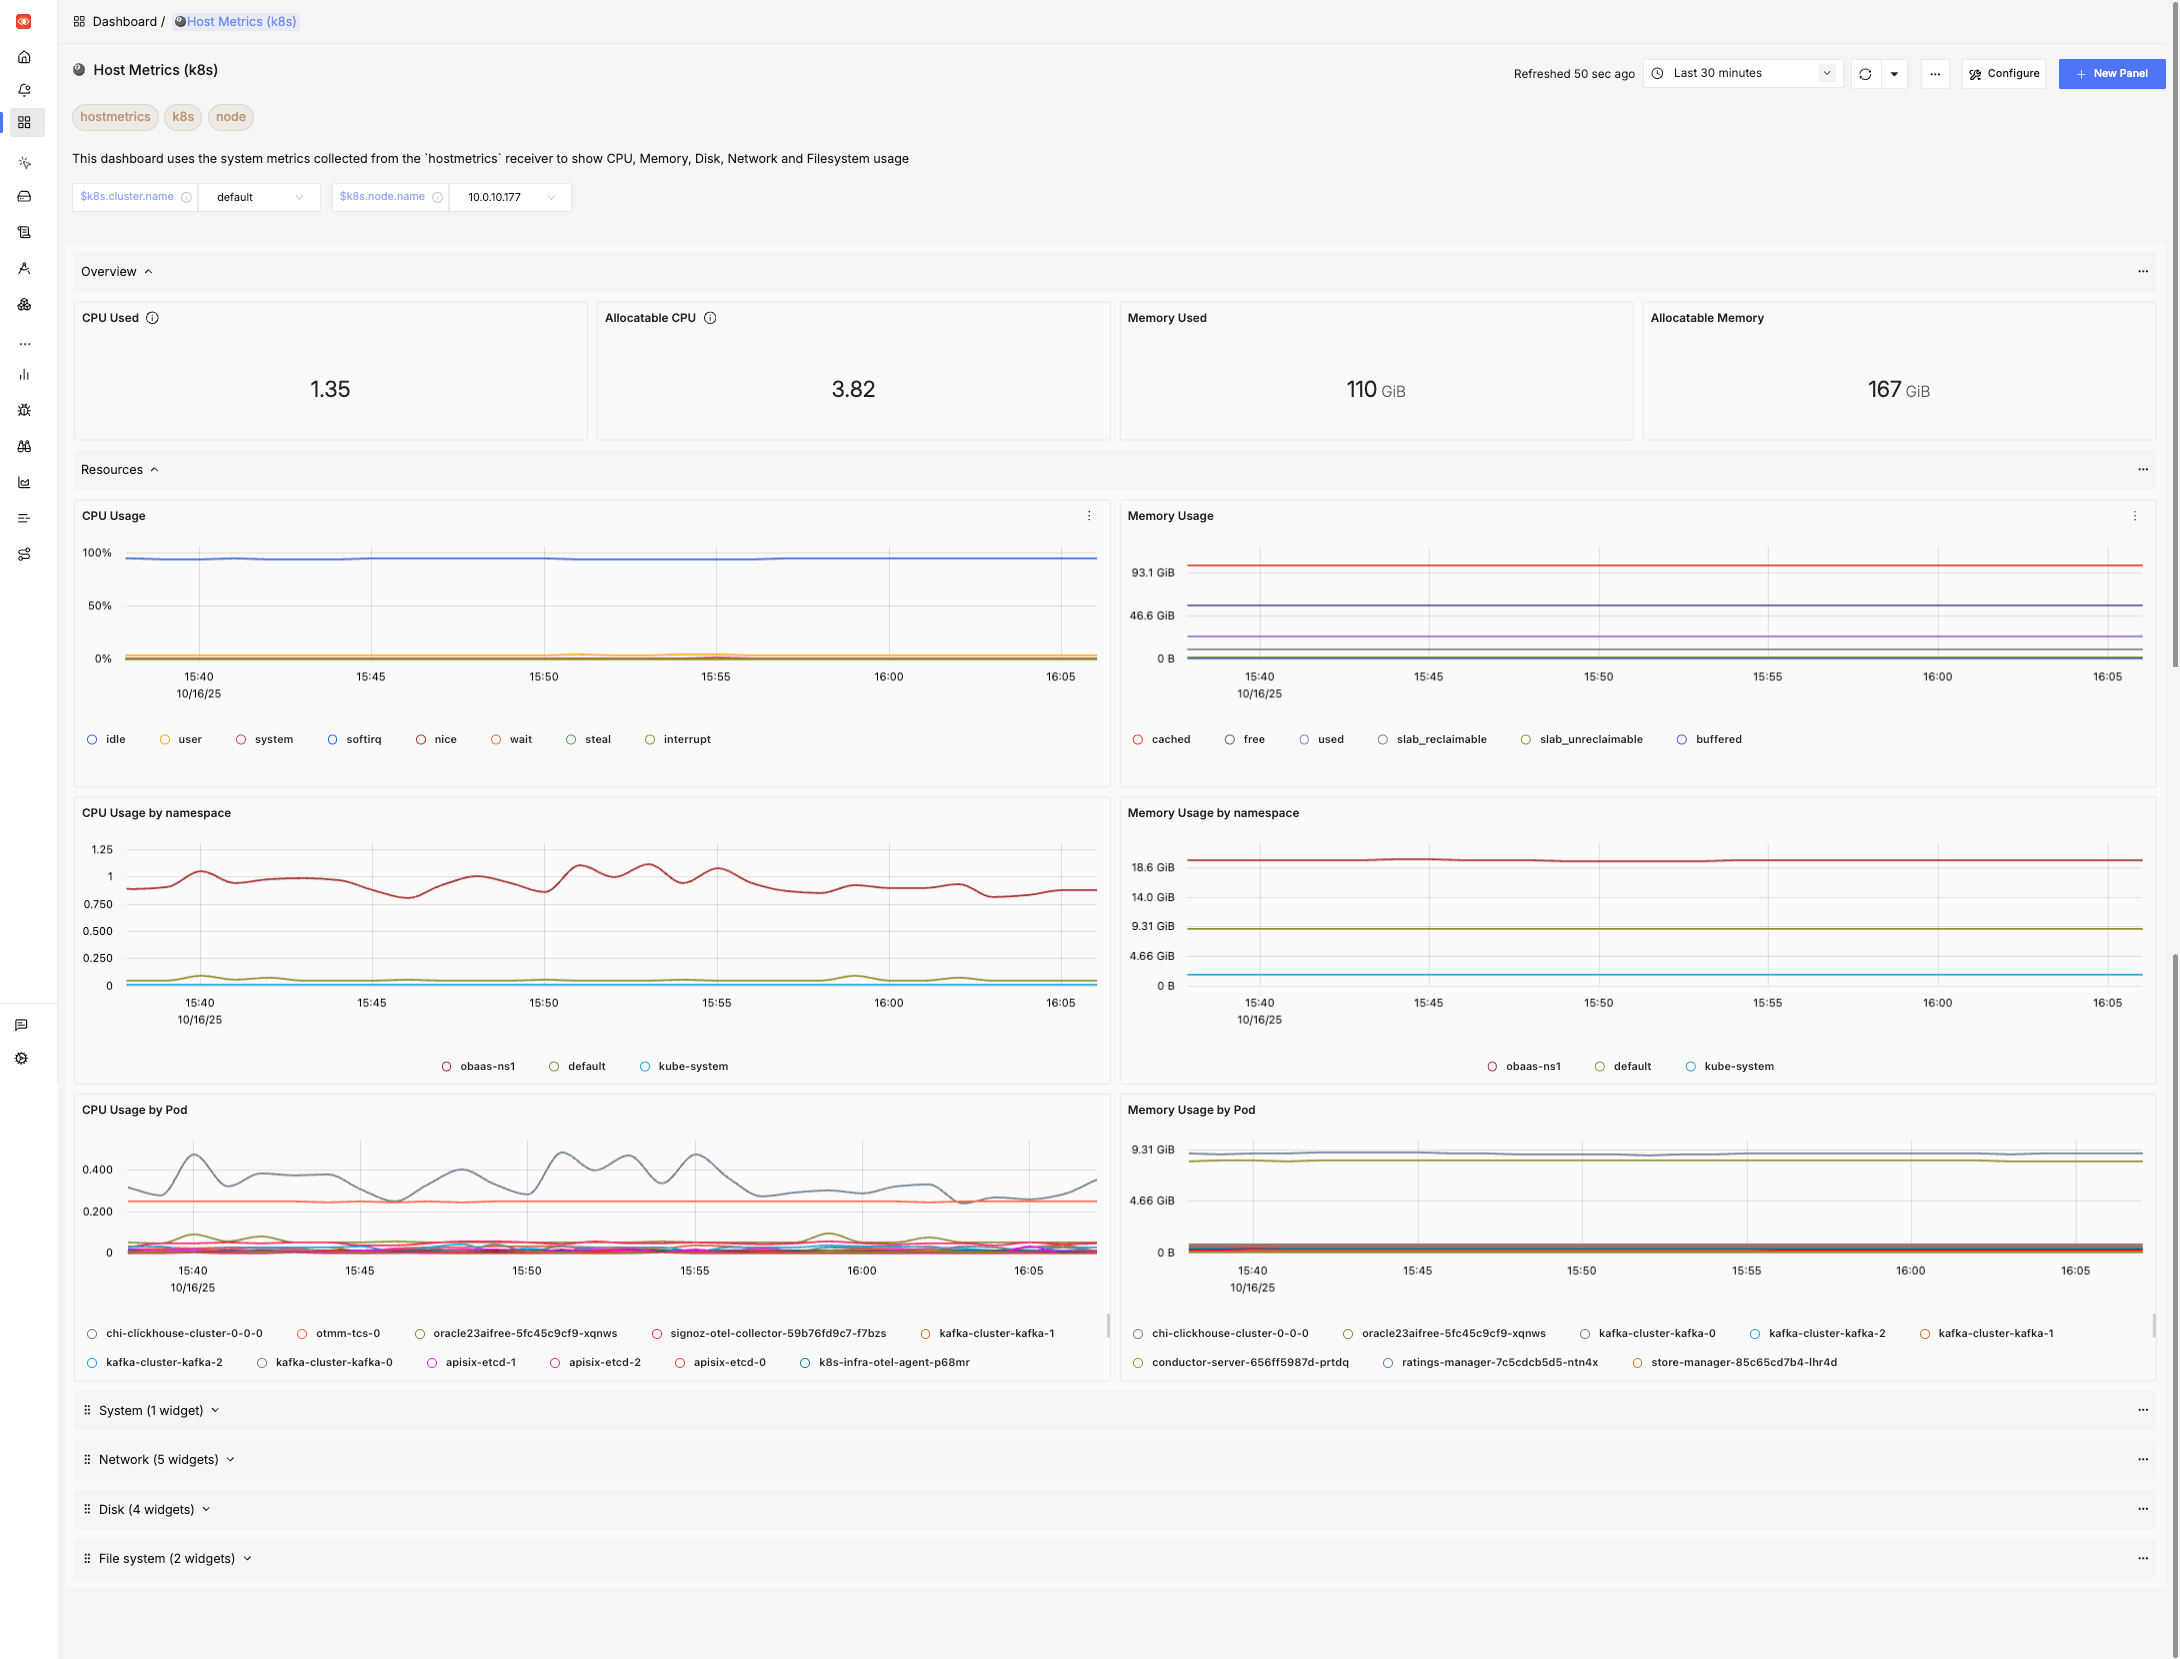Open the Exceptions bug icon in sidebar
The image size is (2180, 1659).
tap(24, 410)
